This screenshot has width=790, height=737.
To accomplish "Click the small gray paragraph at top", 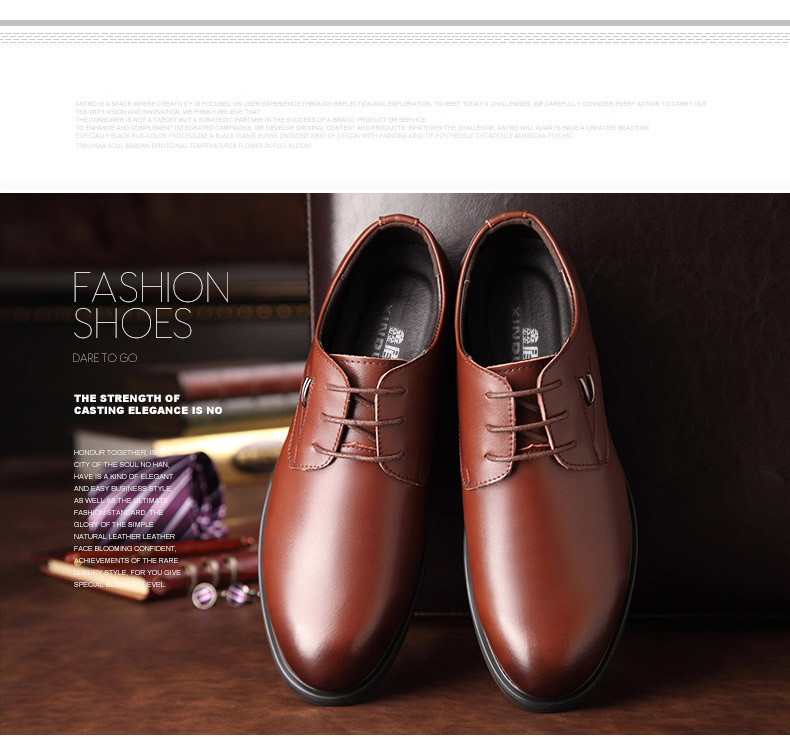I will 390,124.
